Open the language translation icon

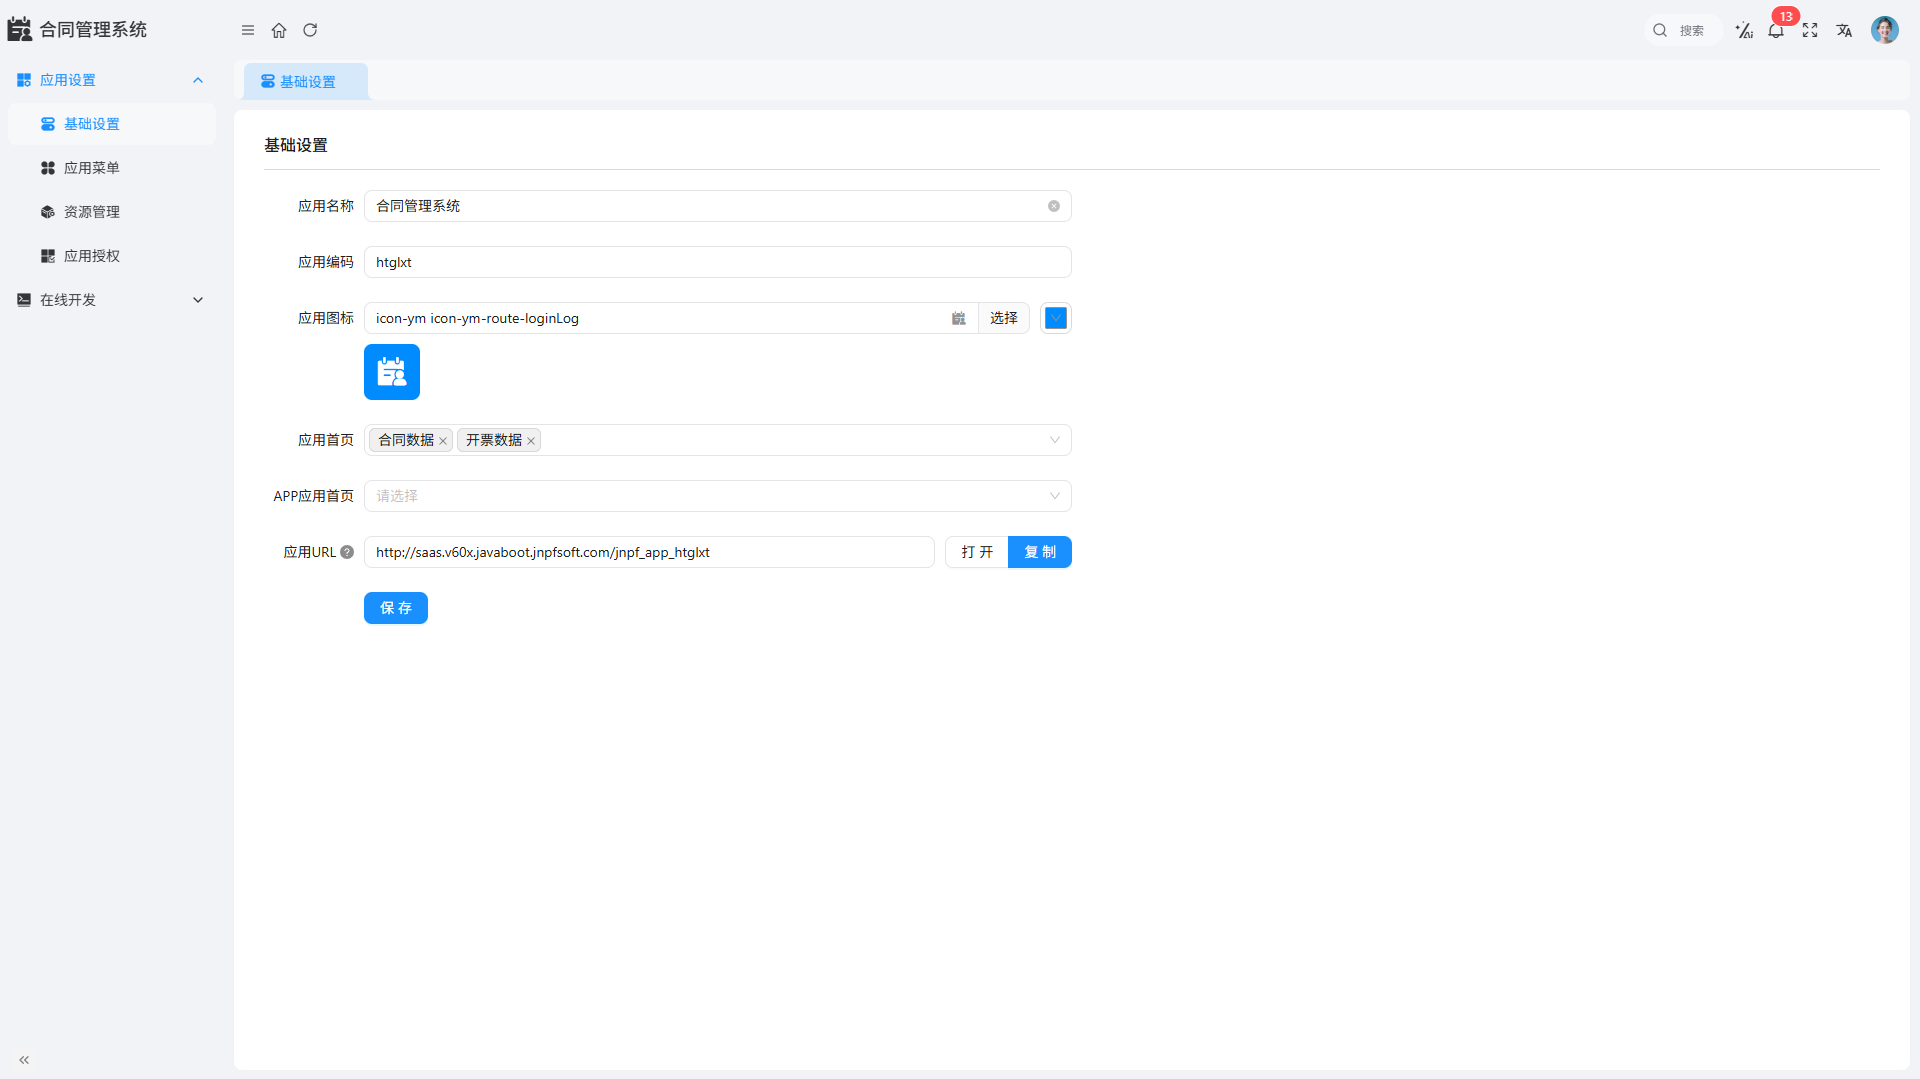(x=1844, y=31)
